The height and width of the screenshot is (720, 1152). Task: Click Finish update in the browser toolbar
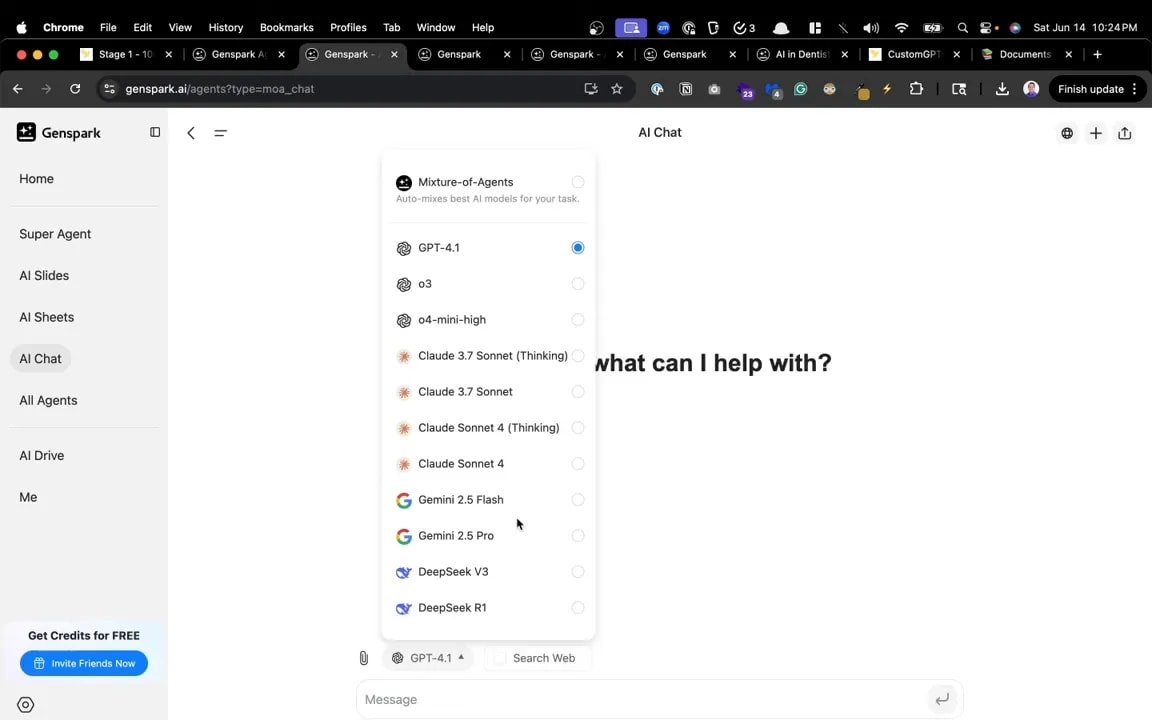tap(1089, 89)
